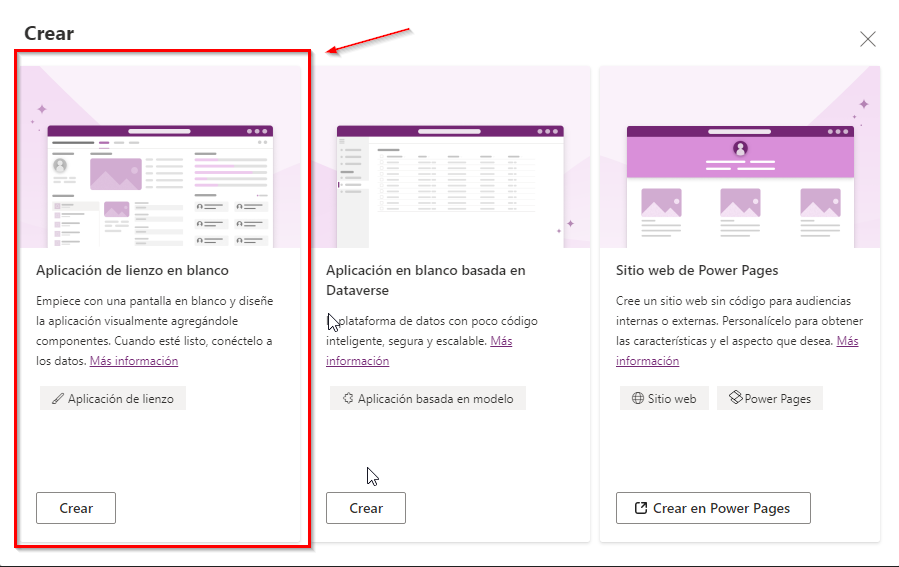Click the globe icon beside Sitio web
Screen dimensions: 899x567
(x=638, y=398)
